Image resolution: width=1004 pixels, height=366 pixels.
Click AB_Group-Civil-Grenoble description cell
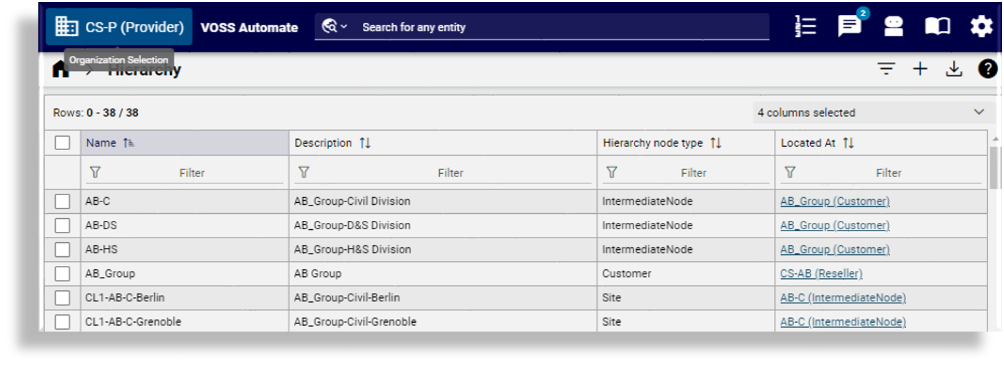[x=442, y=322]
